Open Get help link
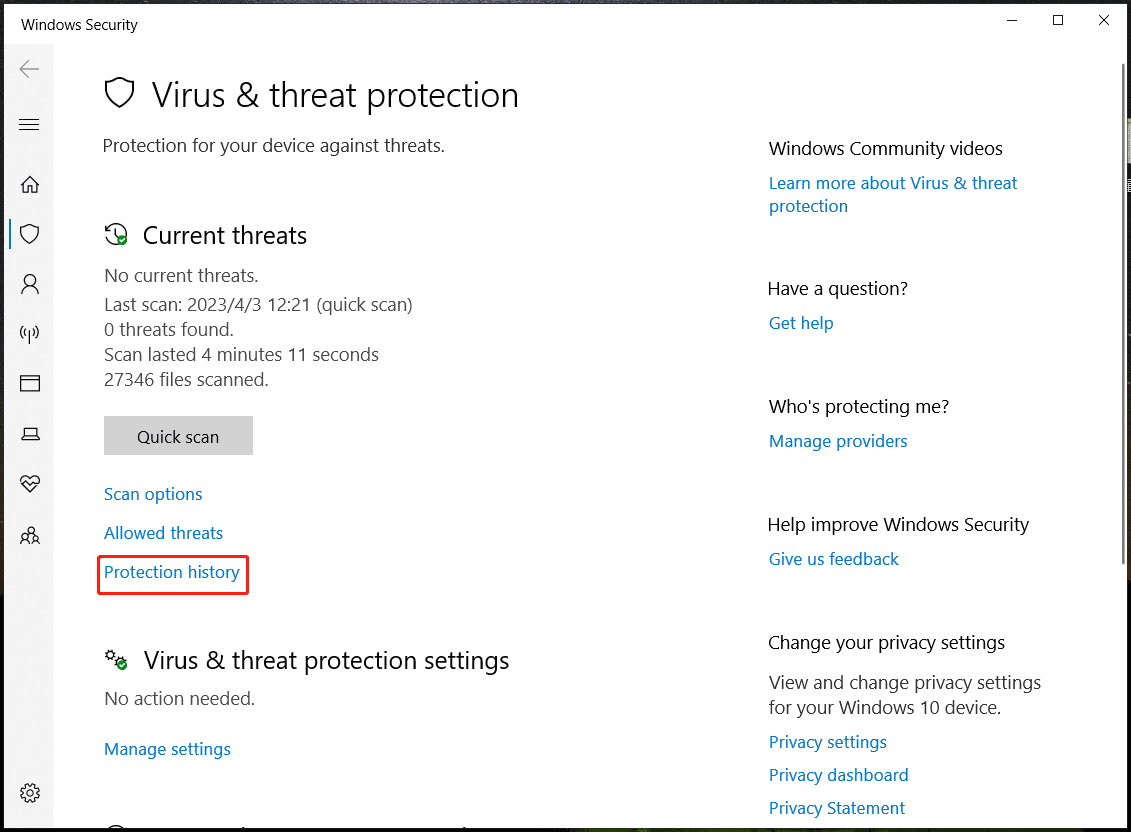 click(801, 323)
